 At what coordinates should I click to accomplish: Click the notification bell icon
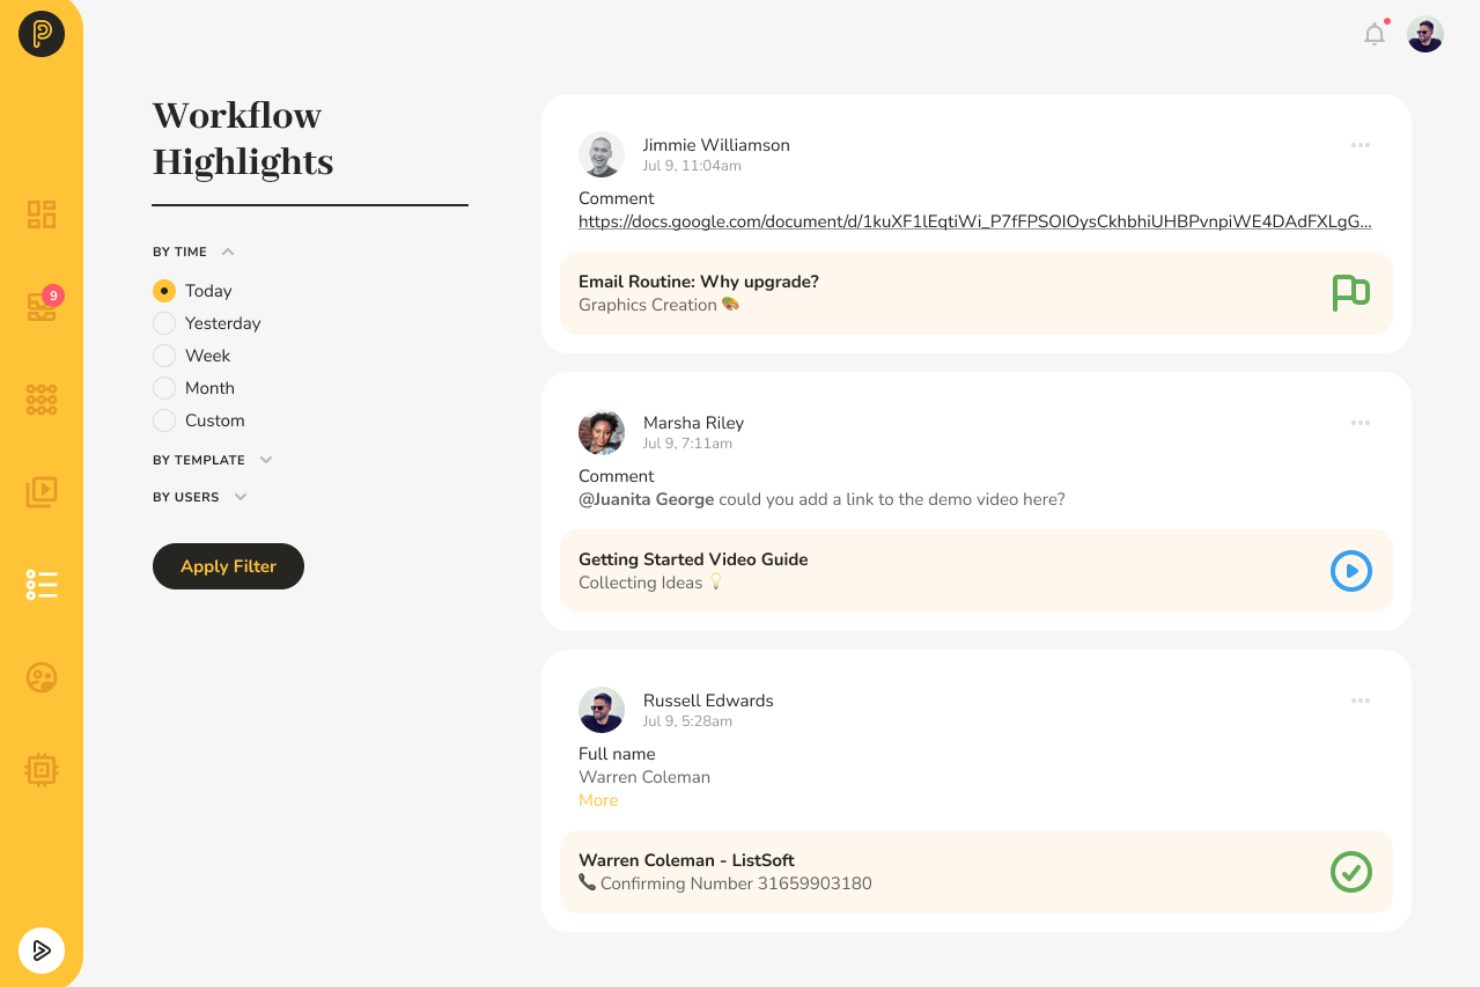point(1375,34)
